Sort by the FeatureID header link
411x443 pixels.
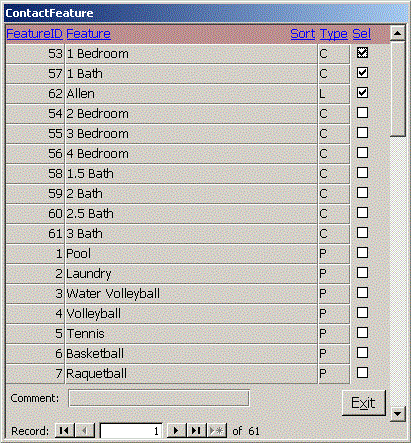[x=34, y=34]
